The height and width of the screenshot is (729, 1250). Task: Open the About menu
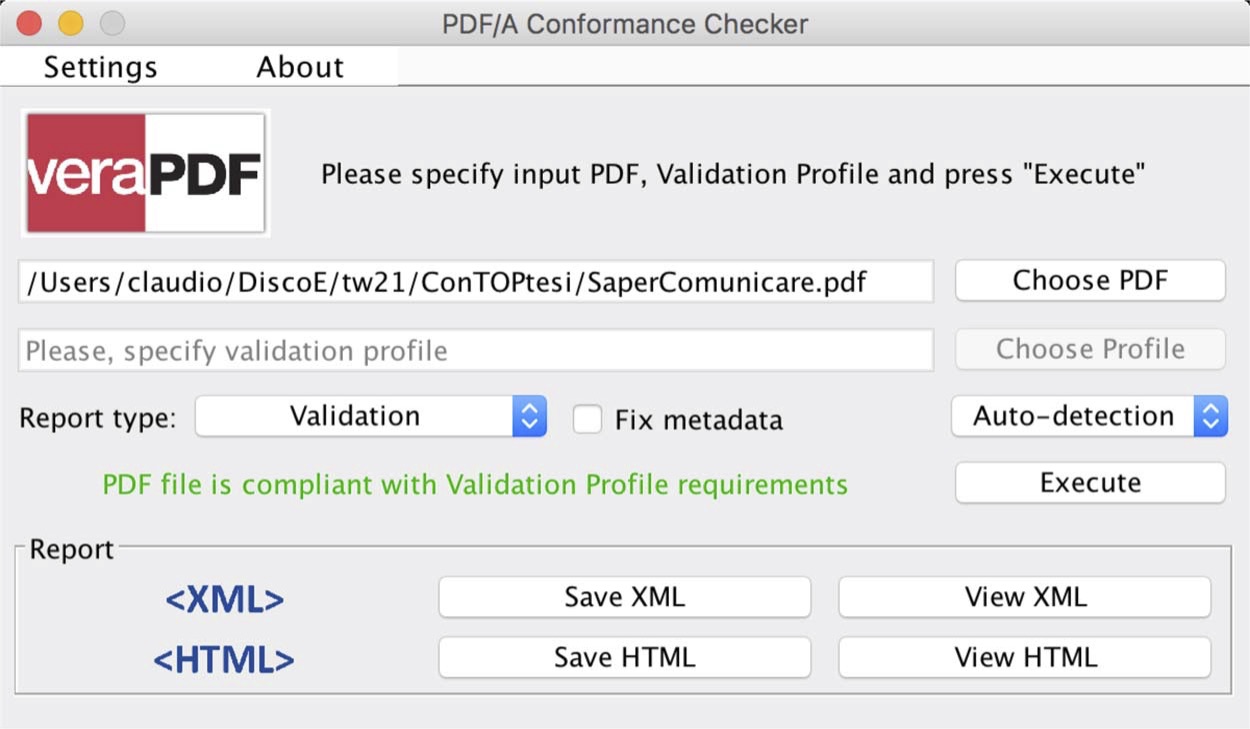pyautogui.click(x=300, y=67)
